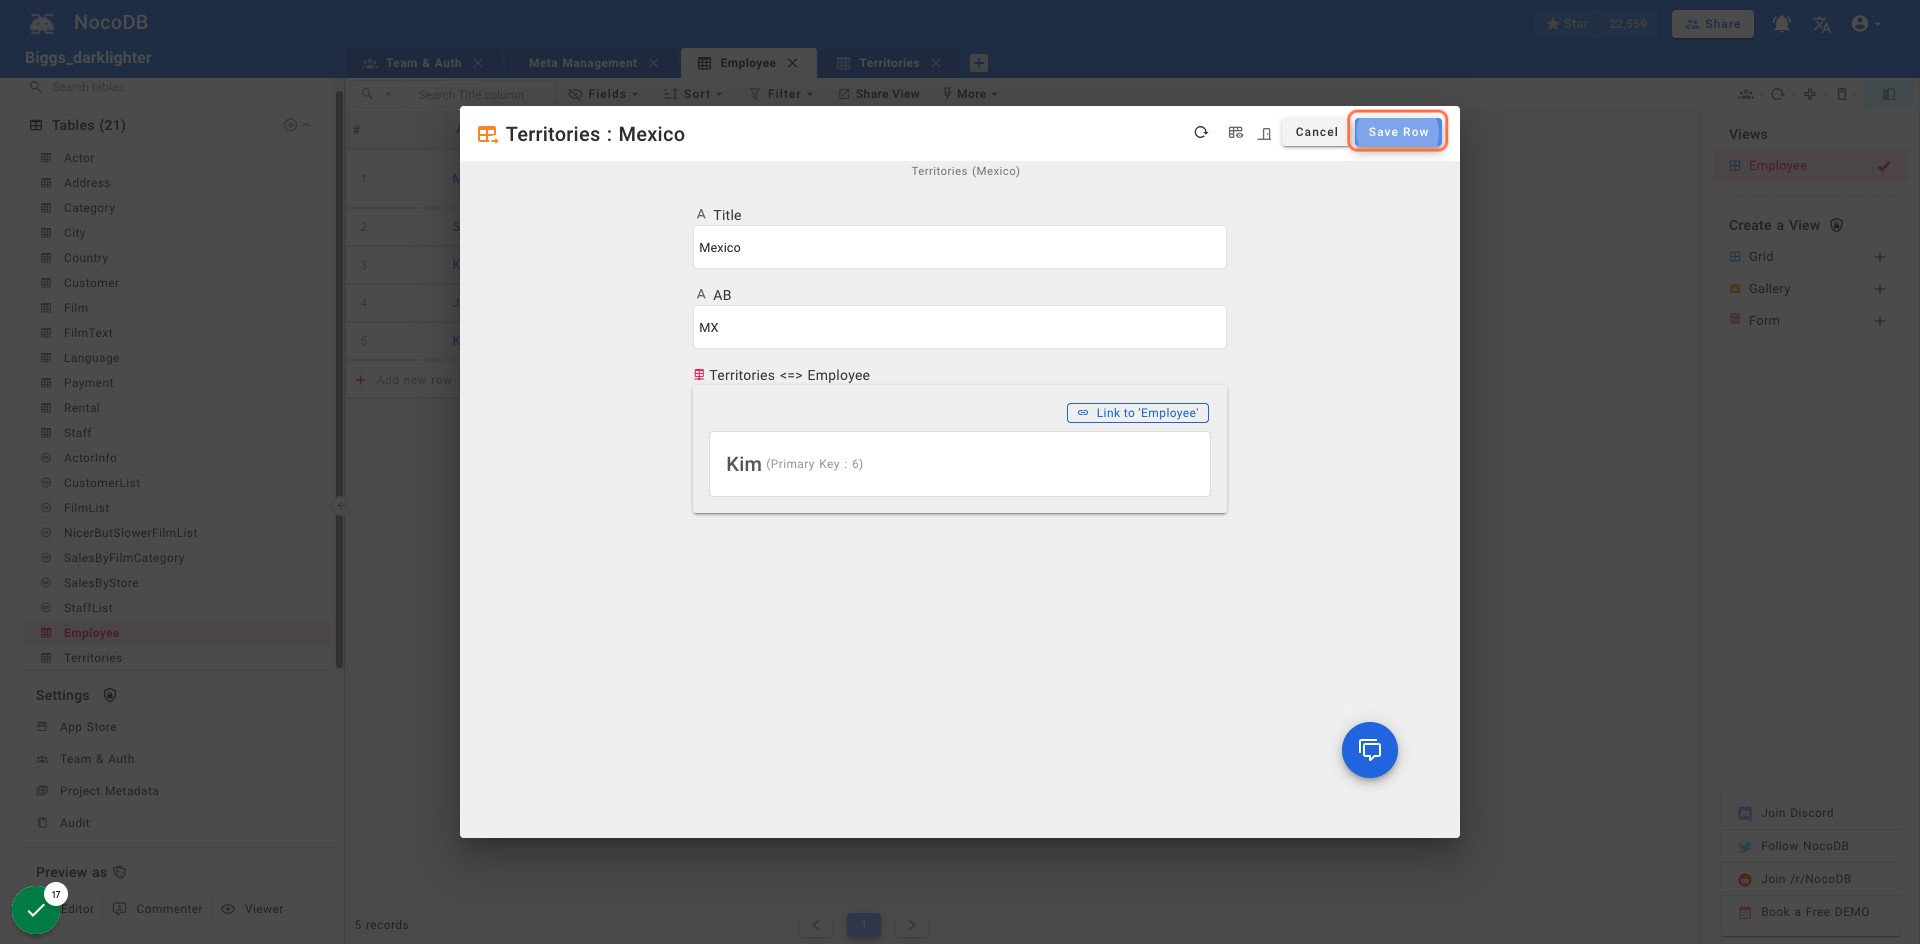The width and height of the screenshot is (1920, 944).
Task: Click the Share View button
Action: [879, 94]
